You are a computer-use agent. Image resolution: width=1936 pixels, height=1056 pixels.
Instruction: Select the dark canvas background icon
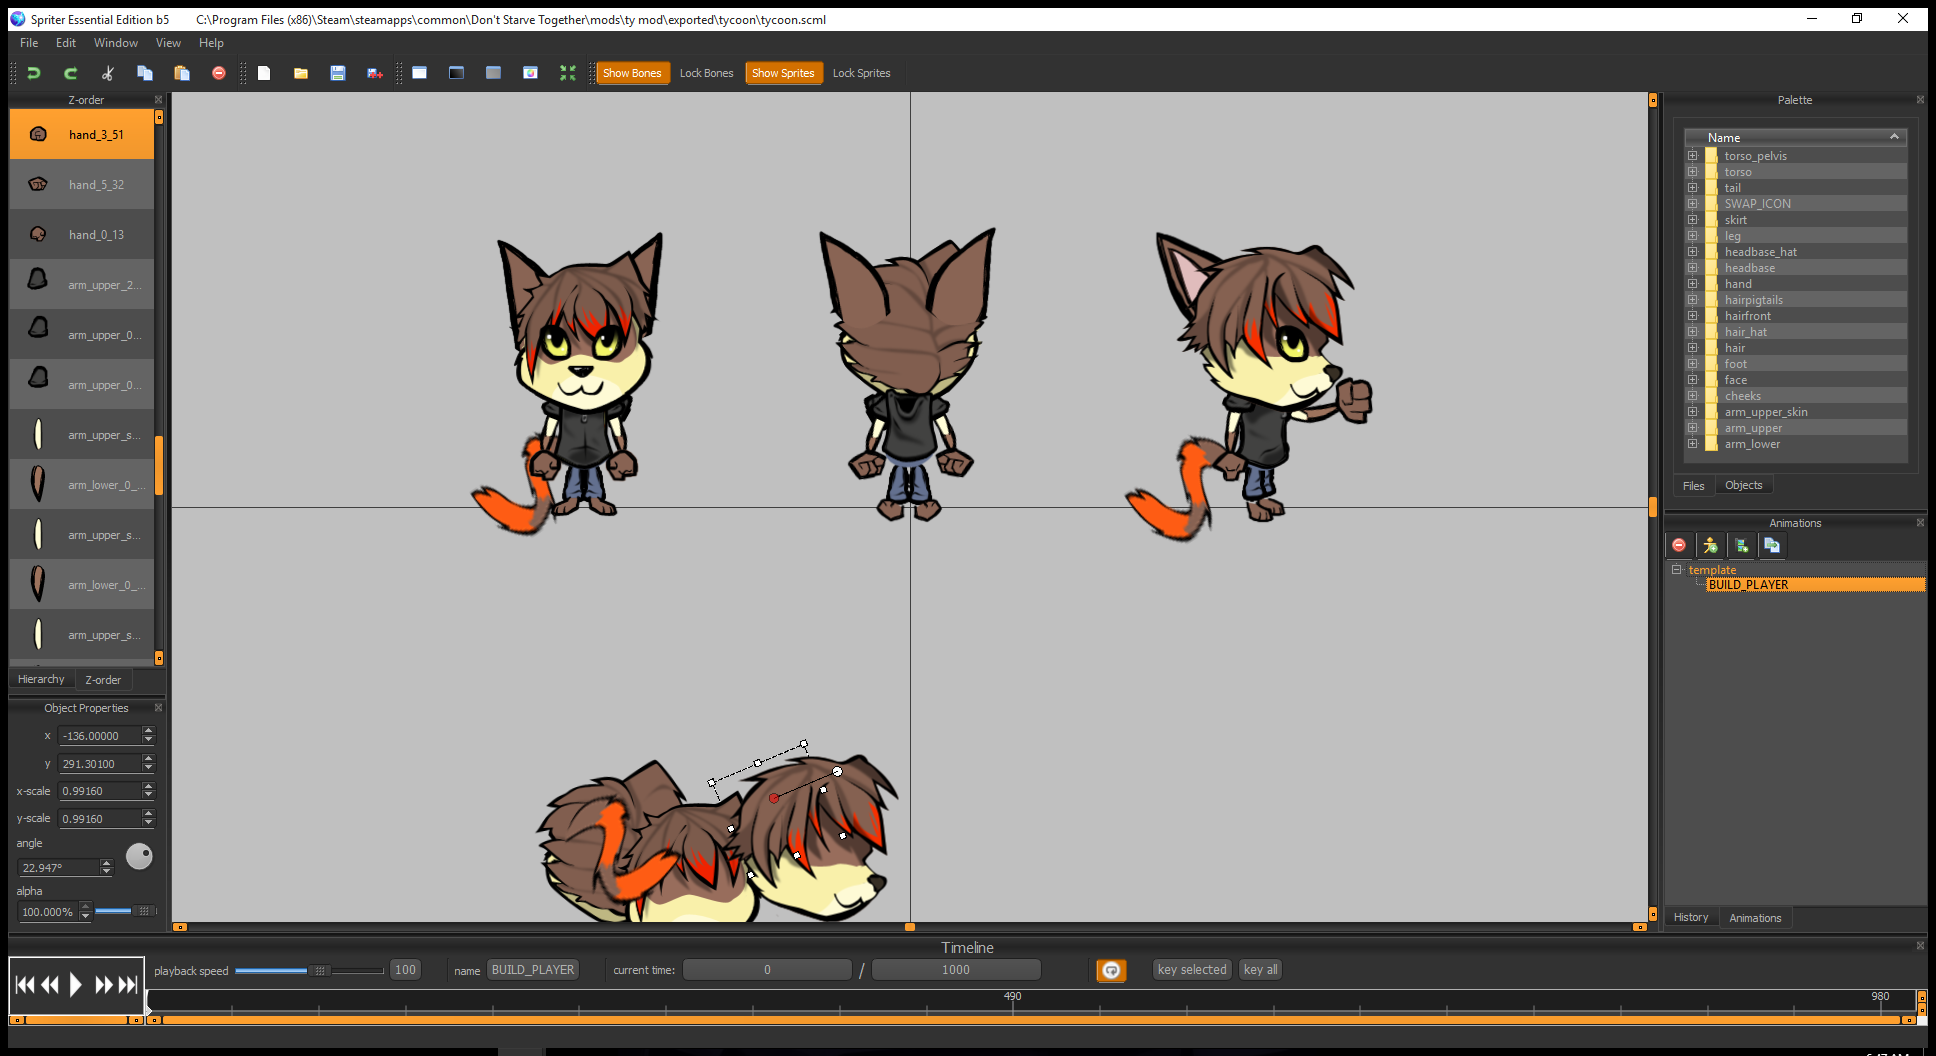(457, 73)
